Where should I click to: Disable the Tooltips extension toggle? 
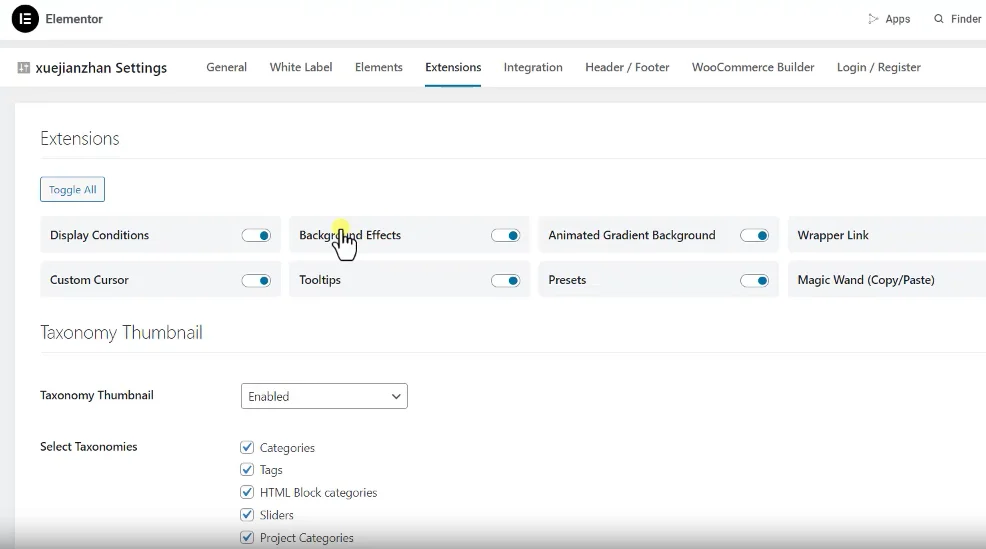(506, 281)
